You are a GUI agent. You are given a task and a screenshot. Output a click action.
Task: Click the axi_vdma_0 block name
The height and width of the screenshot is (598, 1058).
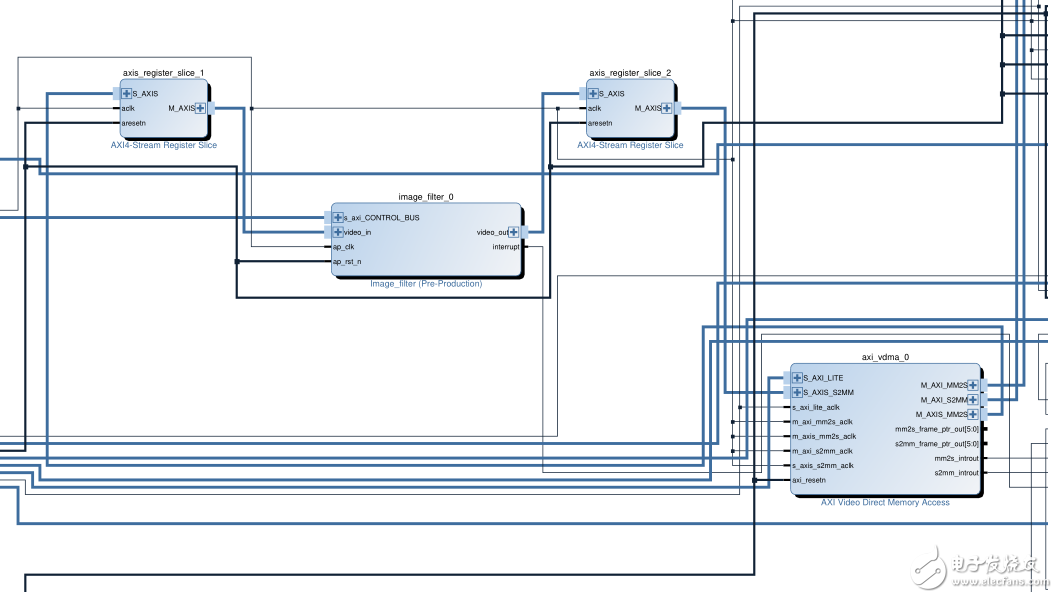click(x=885, y=357)
